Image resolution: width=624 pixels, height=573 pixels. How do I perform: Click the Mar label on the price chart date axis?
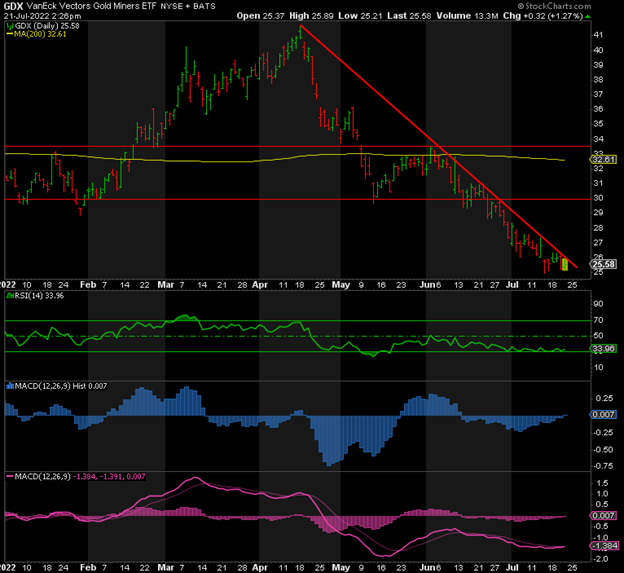click(x=166, y=285)
